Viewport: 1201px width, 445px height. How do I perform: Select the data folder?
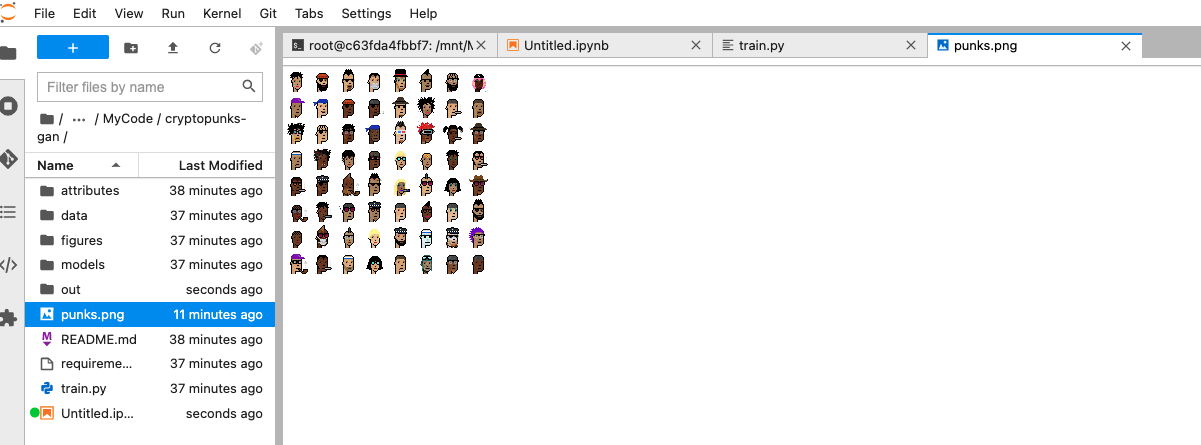point(151,215)
